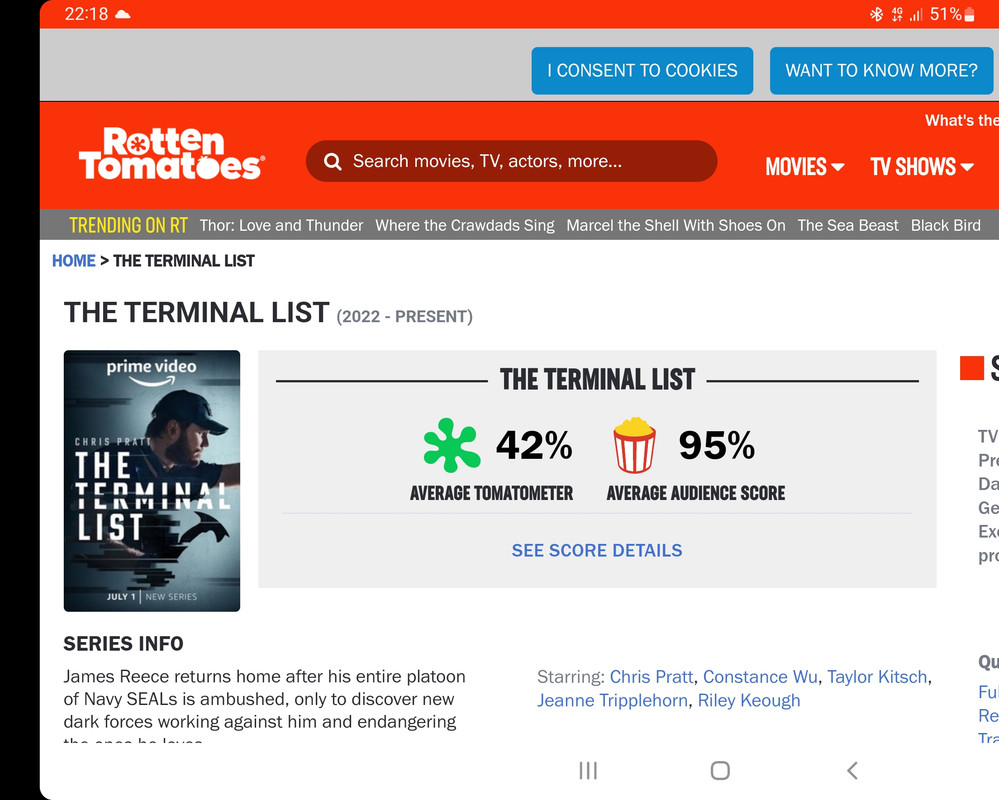
Task: Open Riley Keough cast link
Action: click(x=749, y=700)
